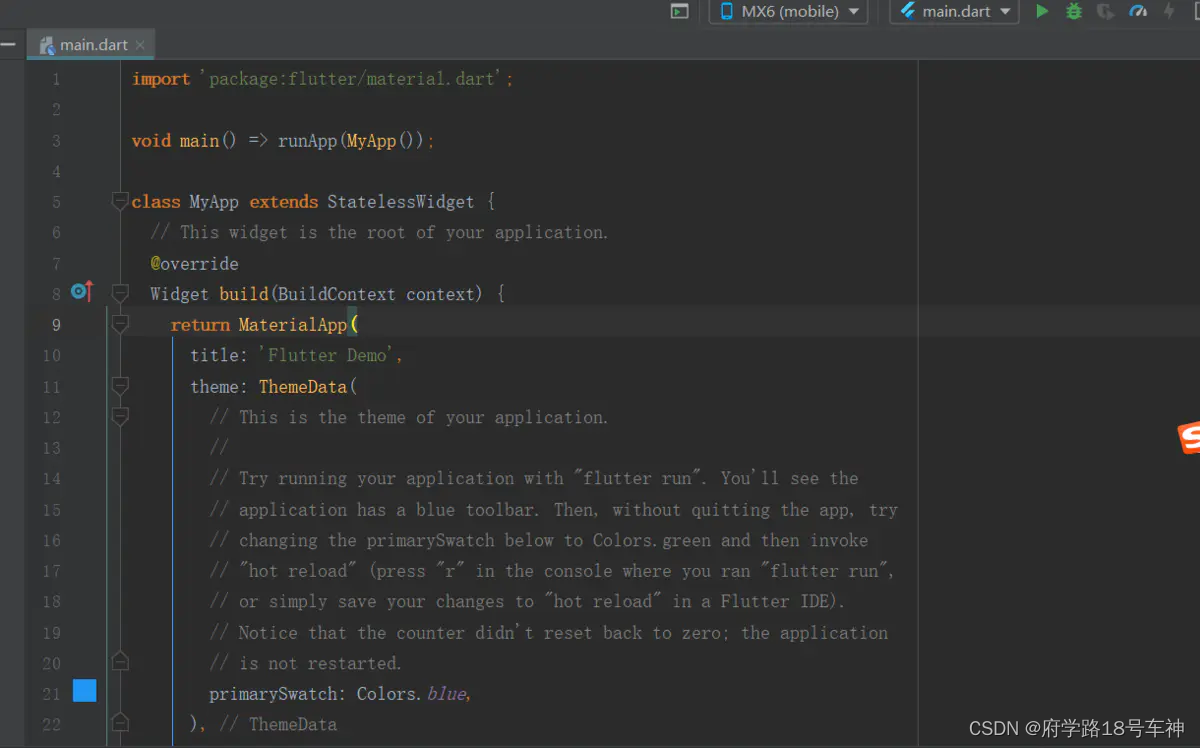Screen dimensions: 1200x748
Task: Click the blue color swatch on line 21
Action: [85, 690]
